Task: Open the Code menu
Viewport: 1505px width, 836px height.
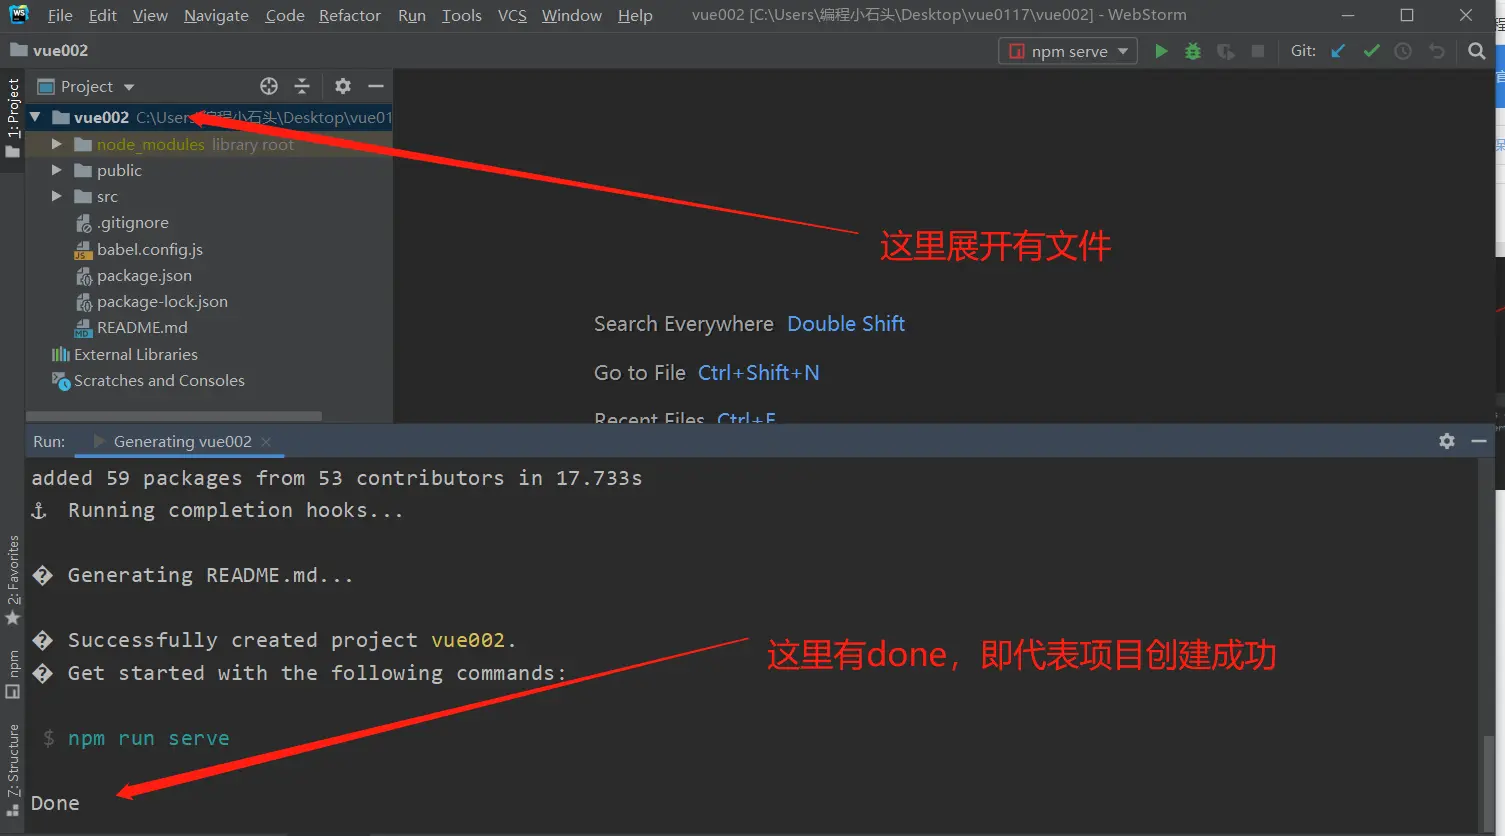Action: point(284,15)
